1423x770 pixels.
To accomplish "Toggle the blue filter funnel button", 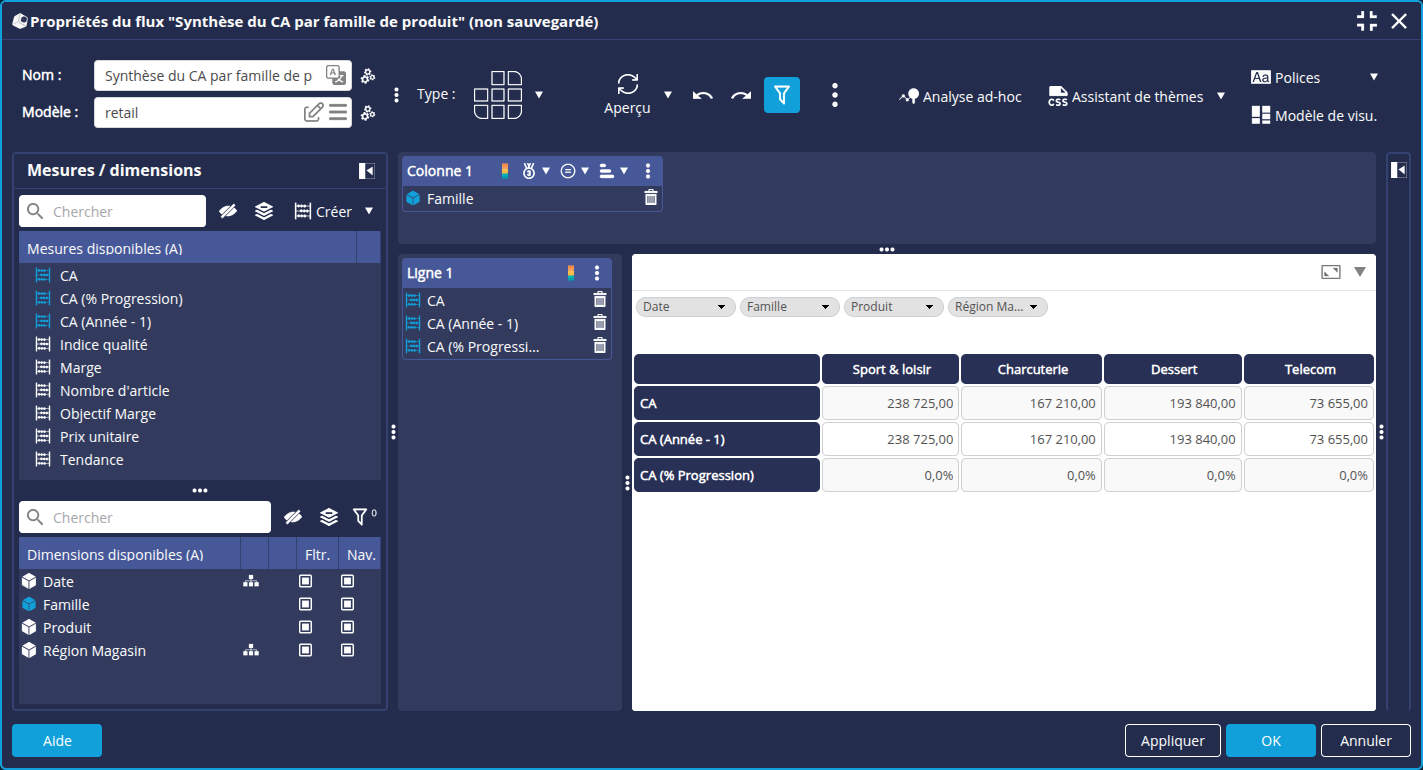I will click(x=782, y=95).
